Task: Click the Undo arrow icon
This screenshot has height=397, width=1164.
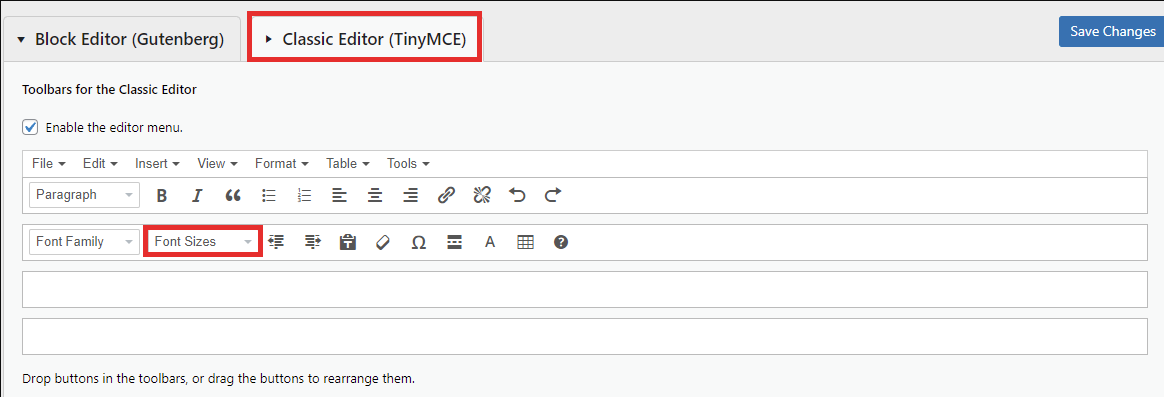Action: tap(517, 195)
